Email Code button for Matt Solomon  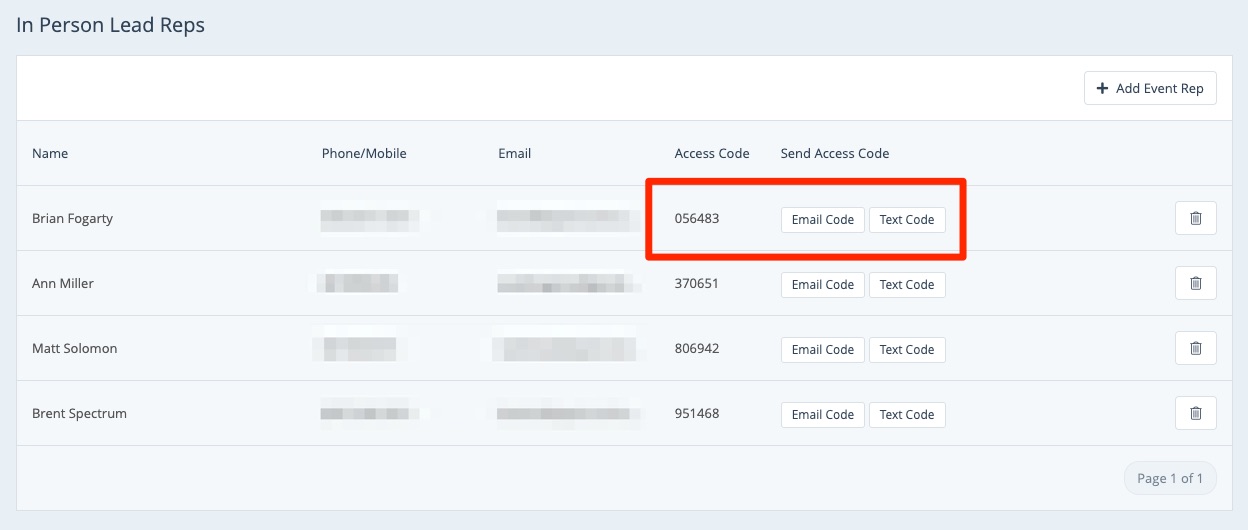[822, 349]
